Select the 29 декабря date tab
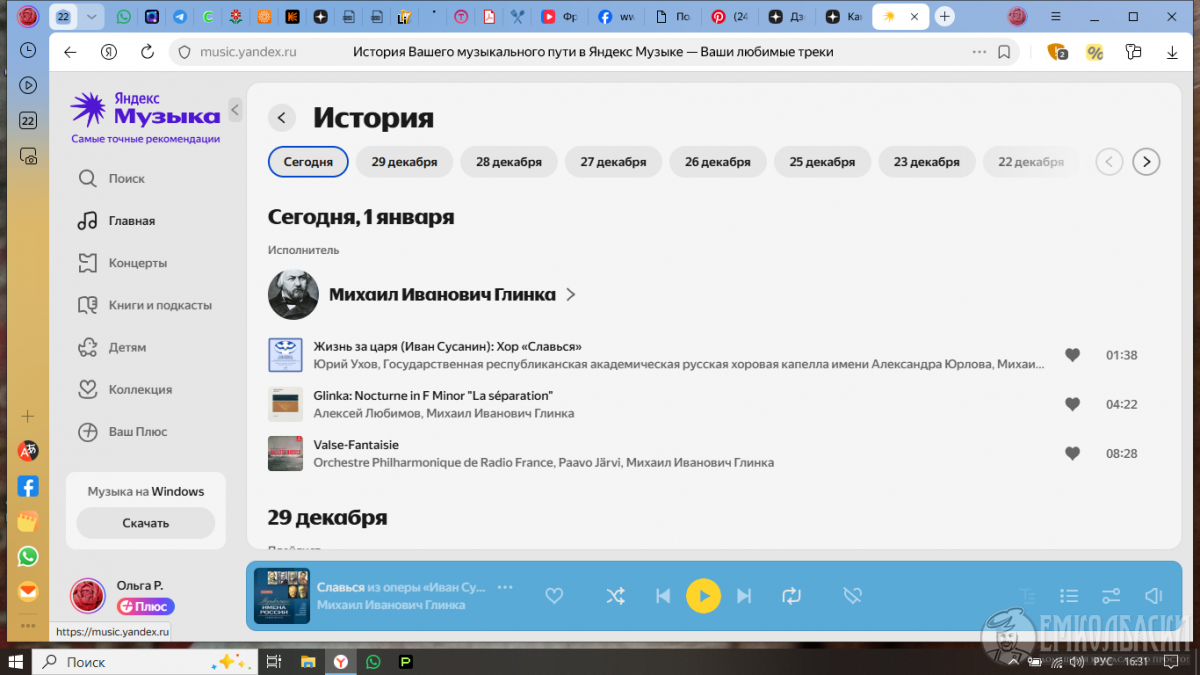 (404, 162)
